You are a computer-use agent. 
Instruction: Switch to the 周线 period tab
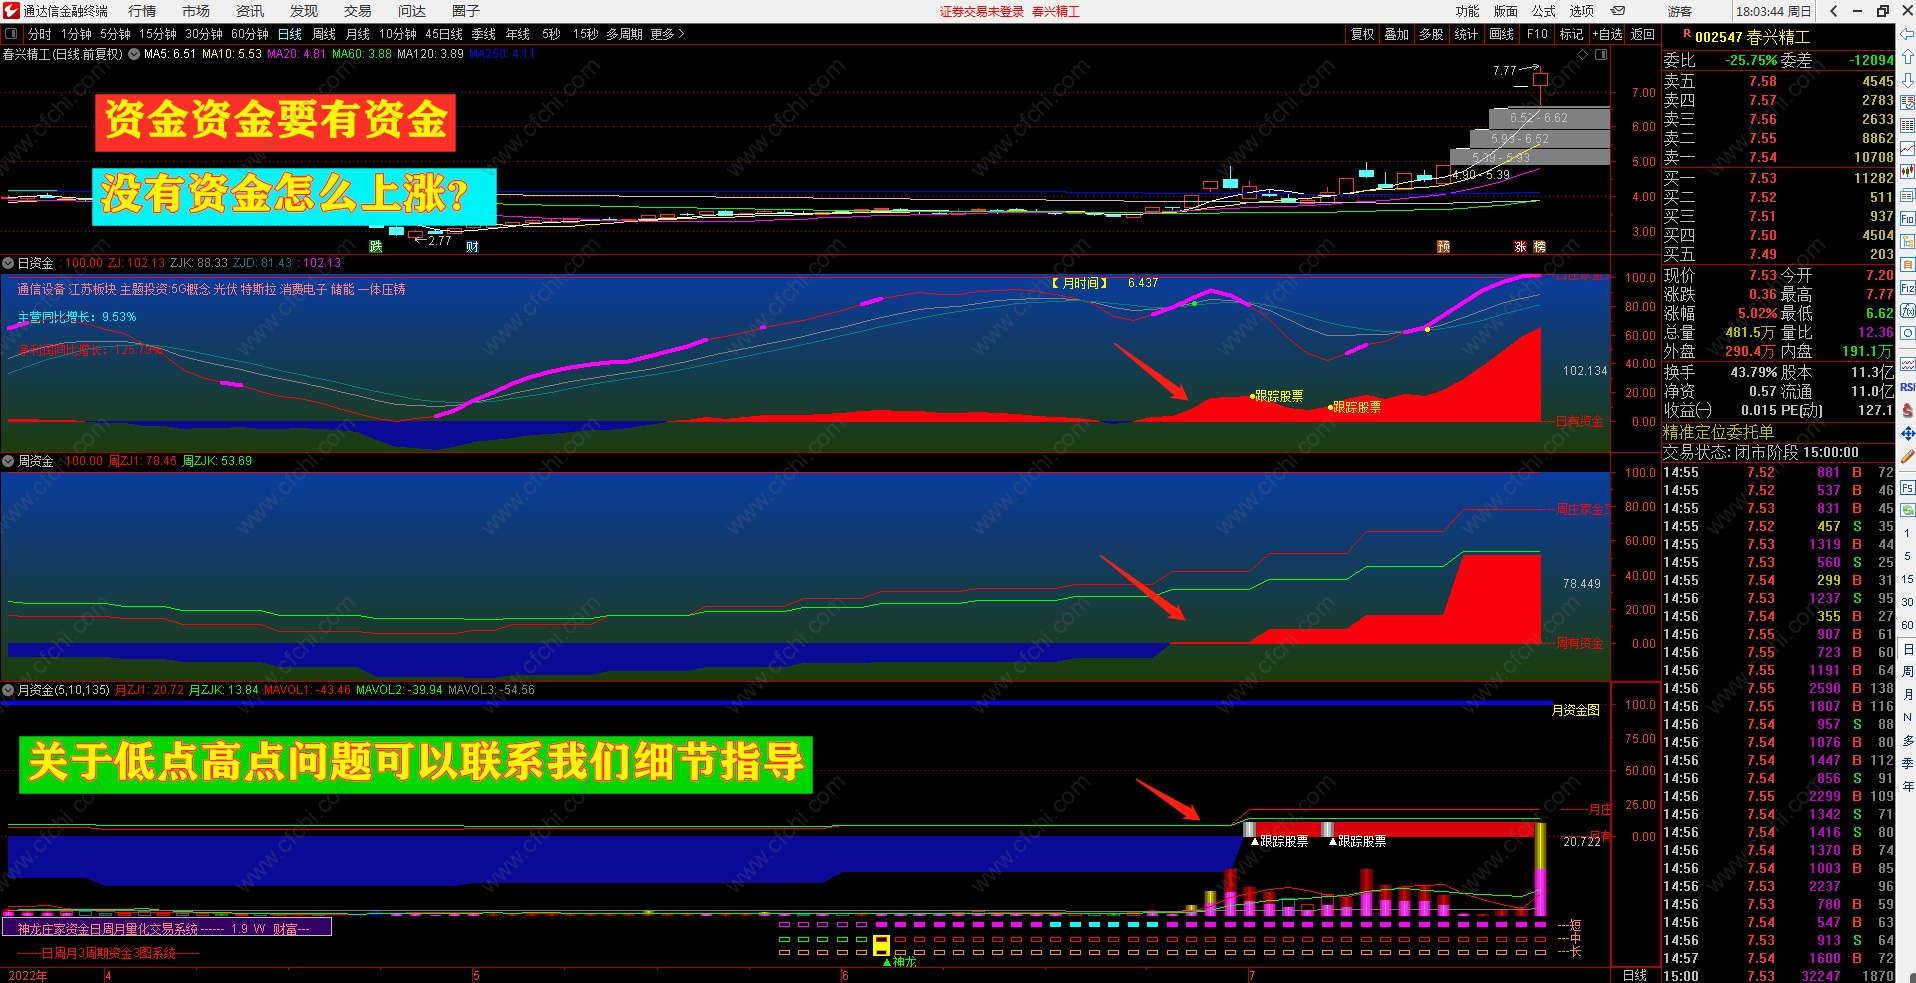click(324, 34)
